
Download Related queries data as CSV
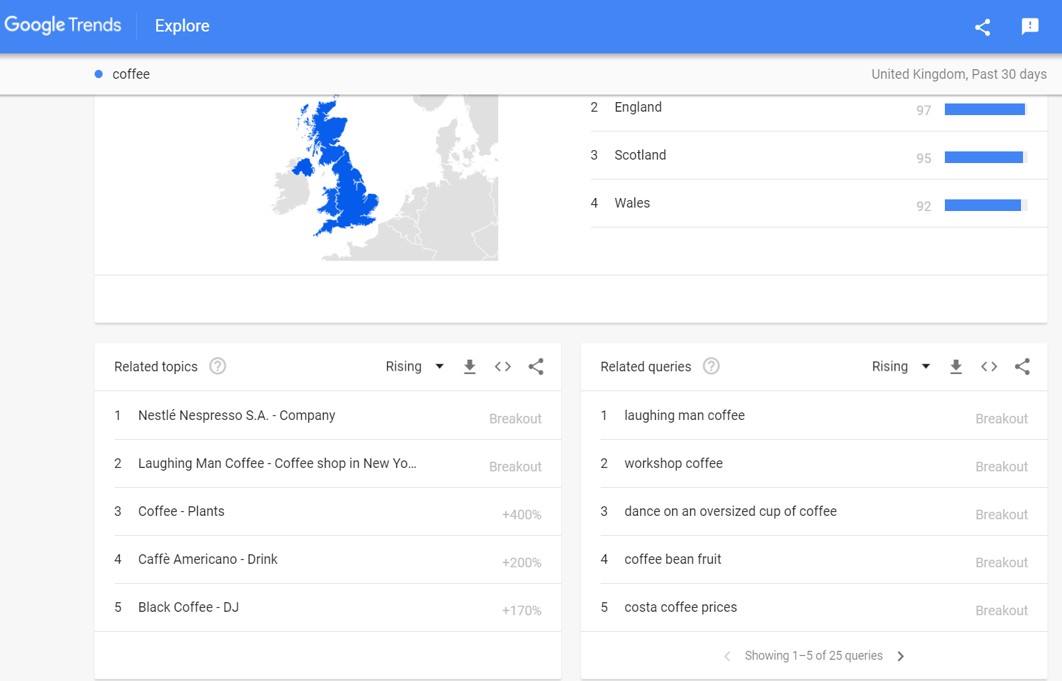(x=956, y=367)
